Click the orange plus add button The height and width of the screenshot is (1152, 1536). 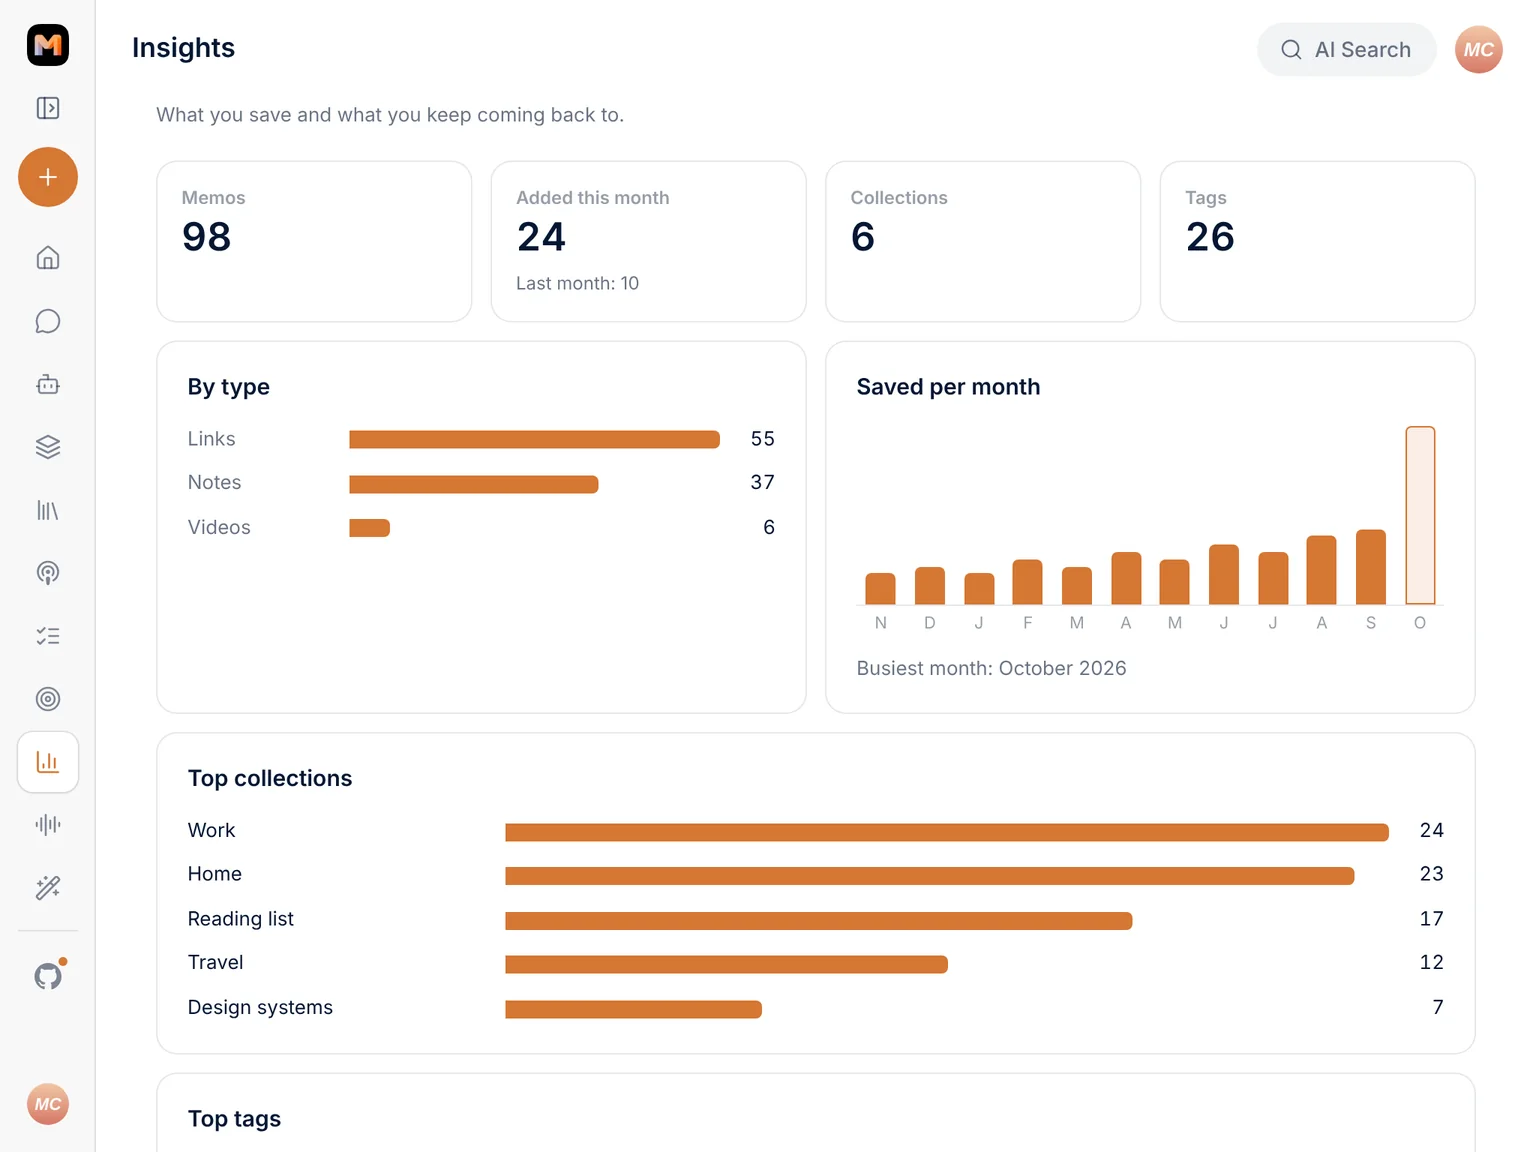click(48, 177)
